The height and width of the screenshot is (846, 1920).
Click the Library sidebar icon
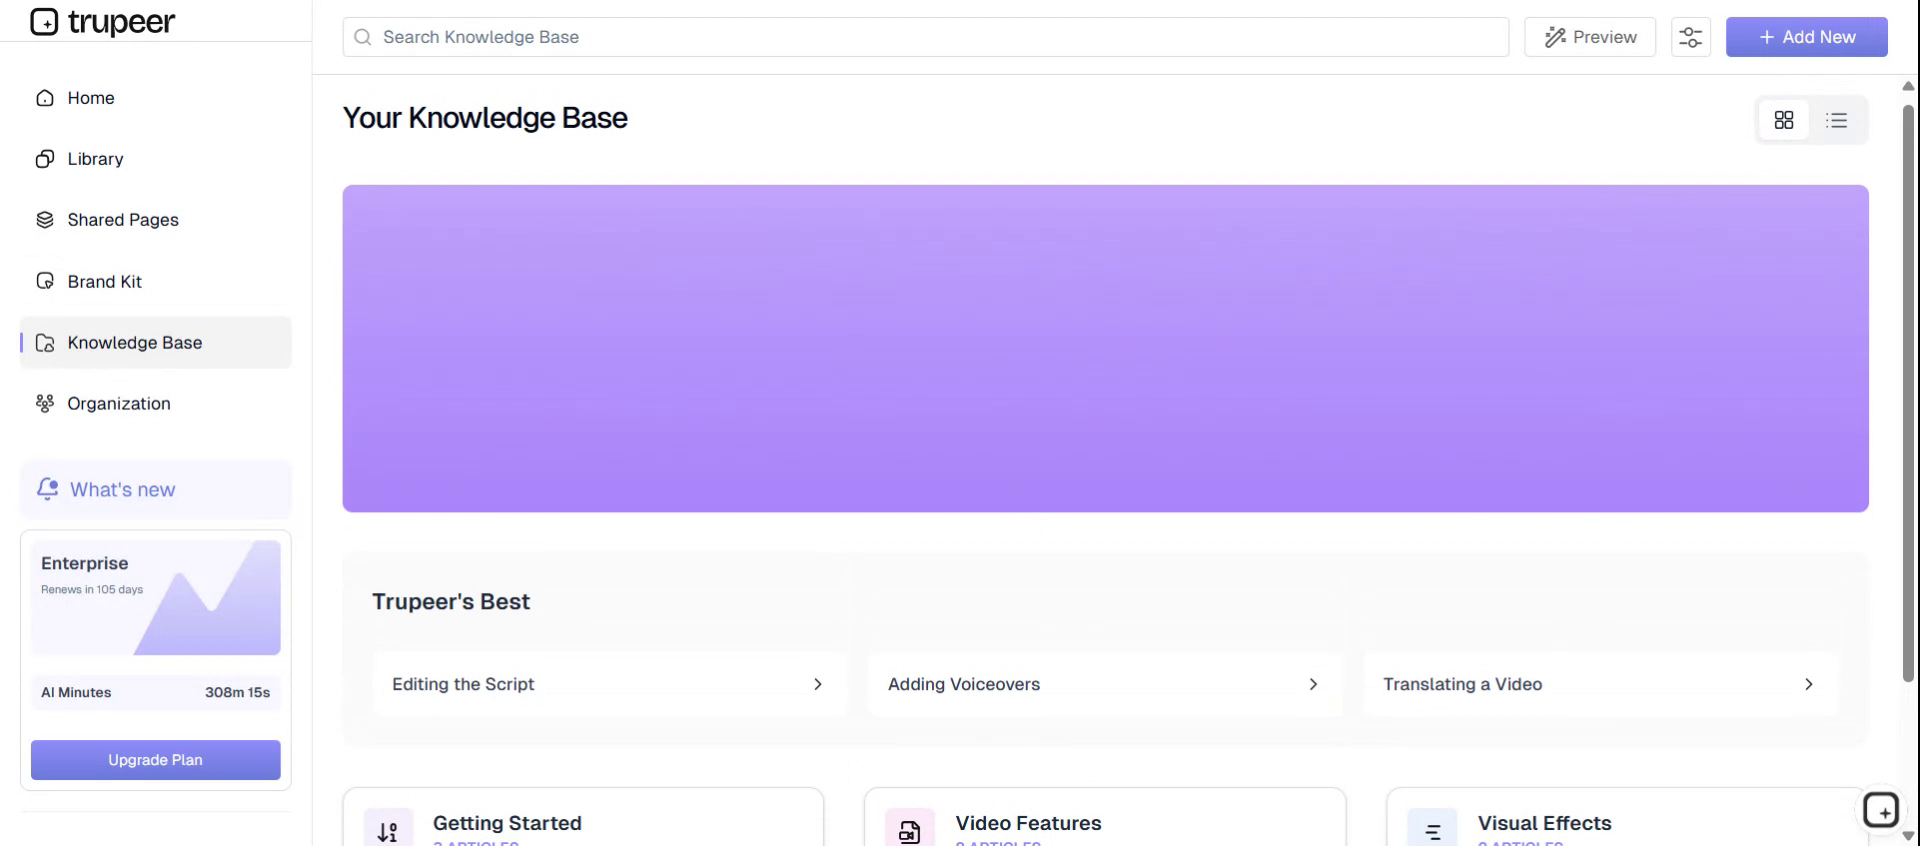[45, 159]
